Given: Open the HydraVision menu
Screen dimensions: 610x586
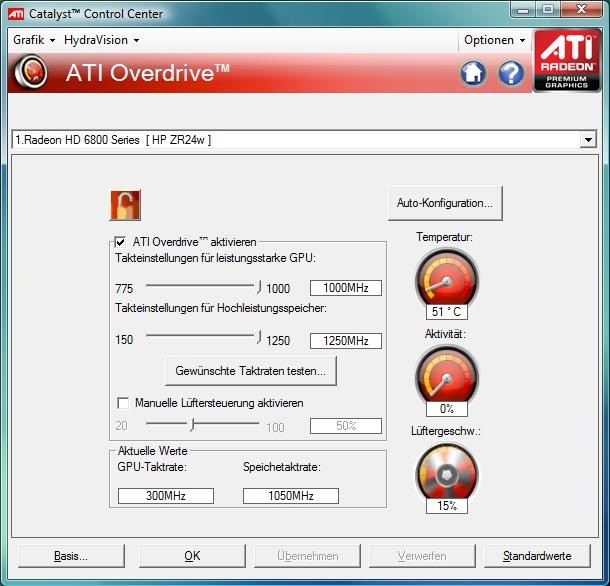Looking at the screenshot, I should pos(102,40).
